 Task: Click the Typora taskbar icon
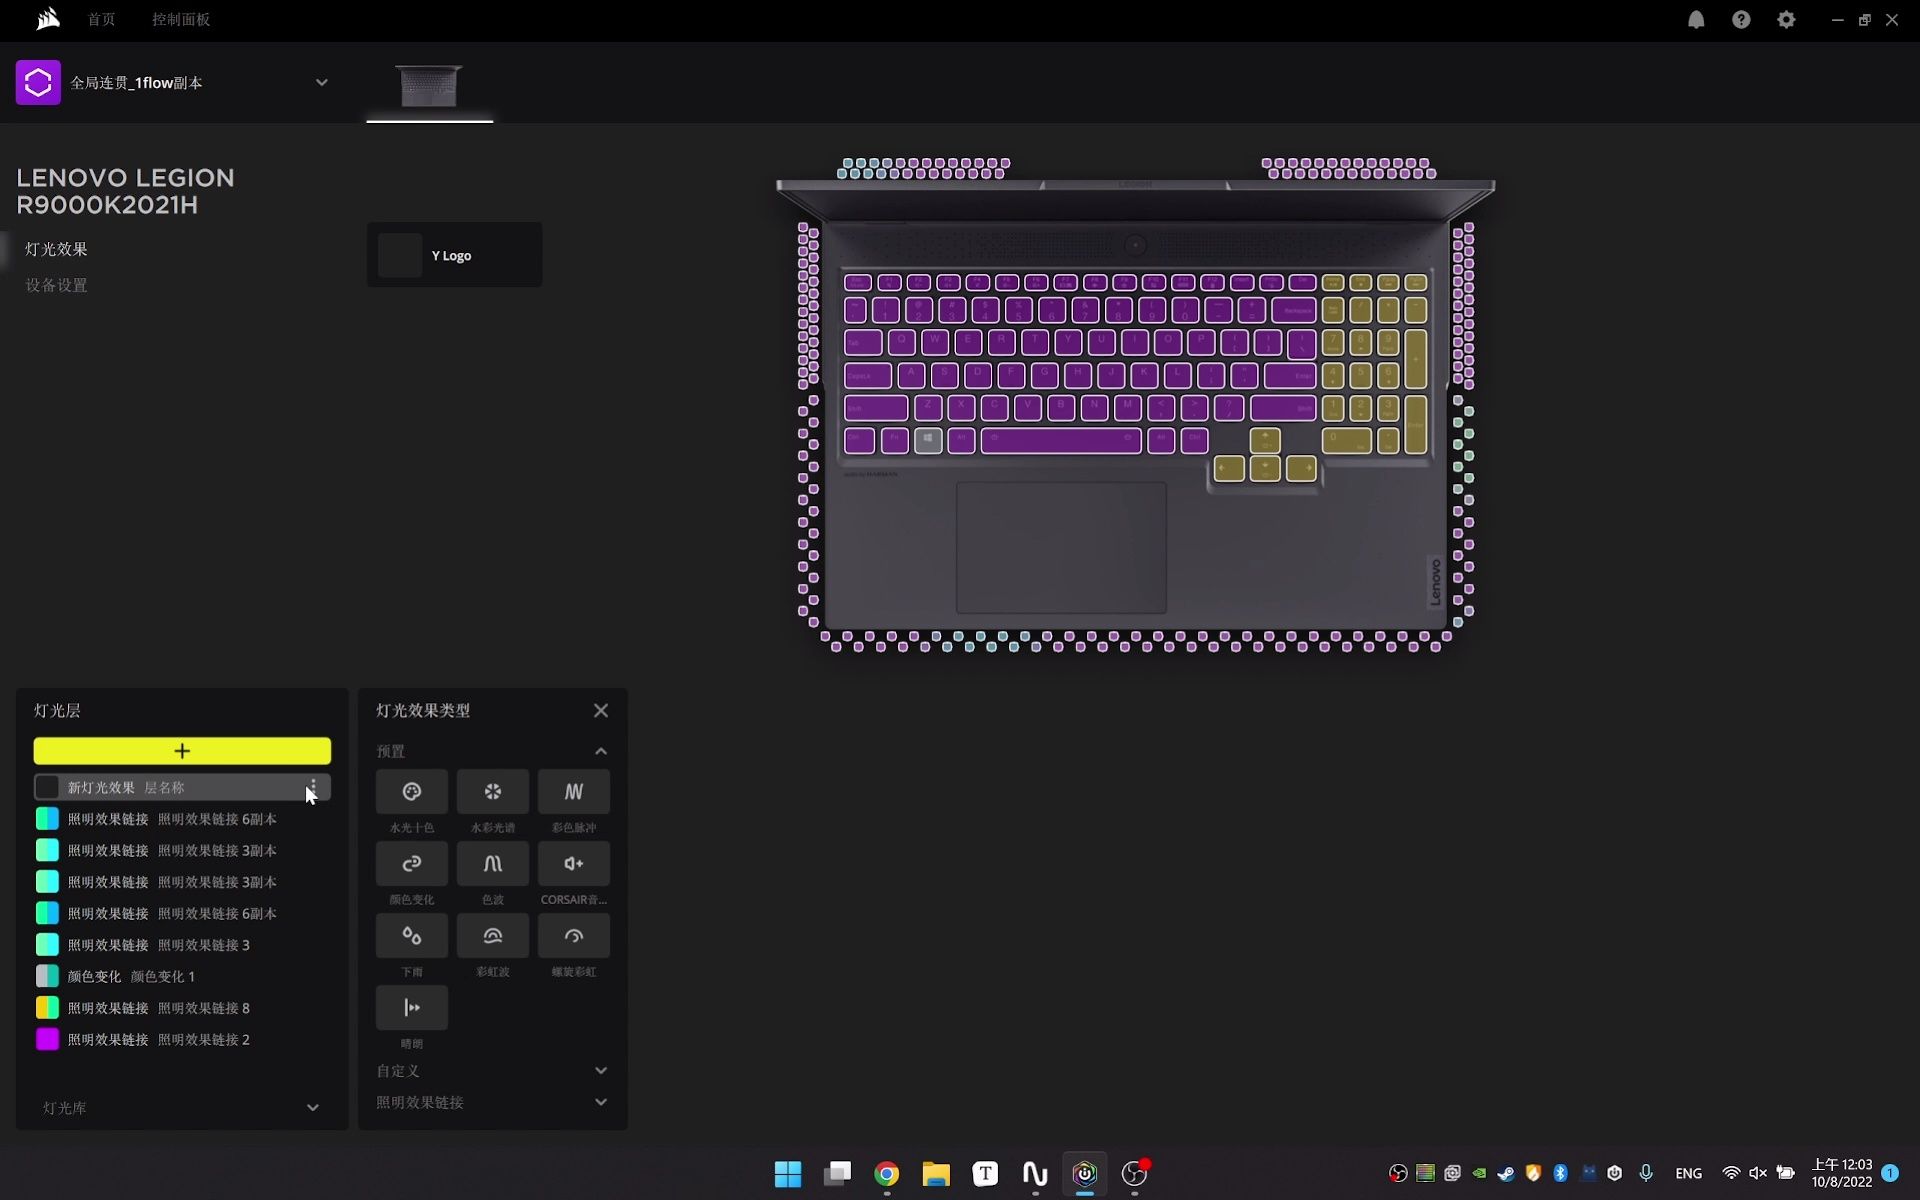point(985,1174)
